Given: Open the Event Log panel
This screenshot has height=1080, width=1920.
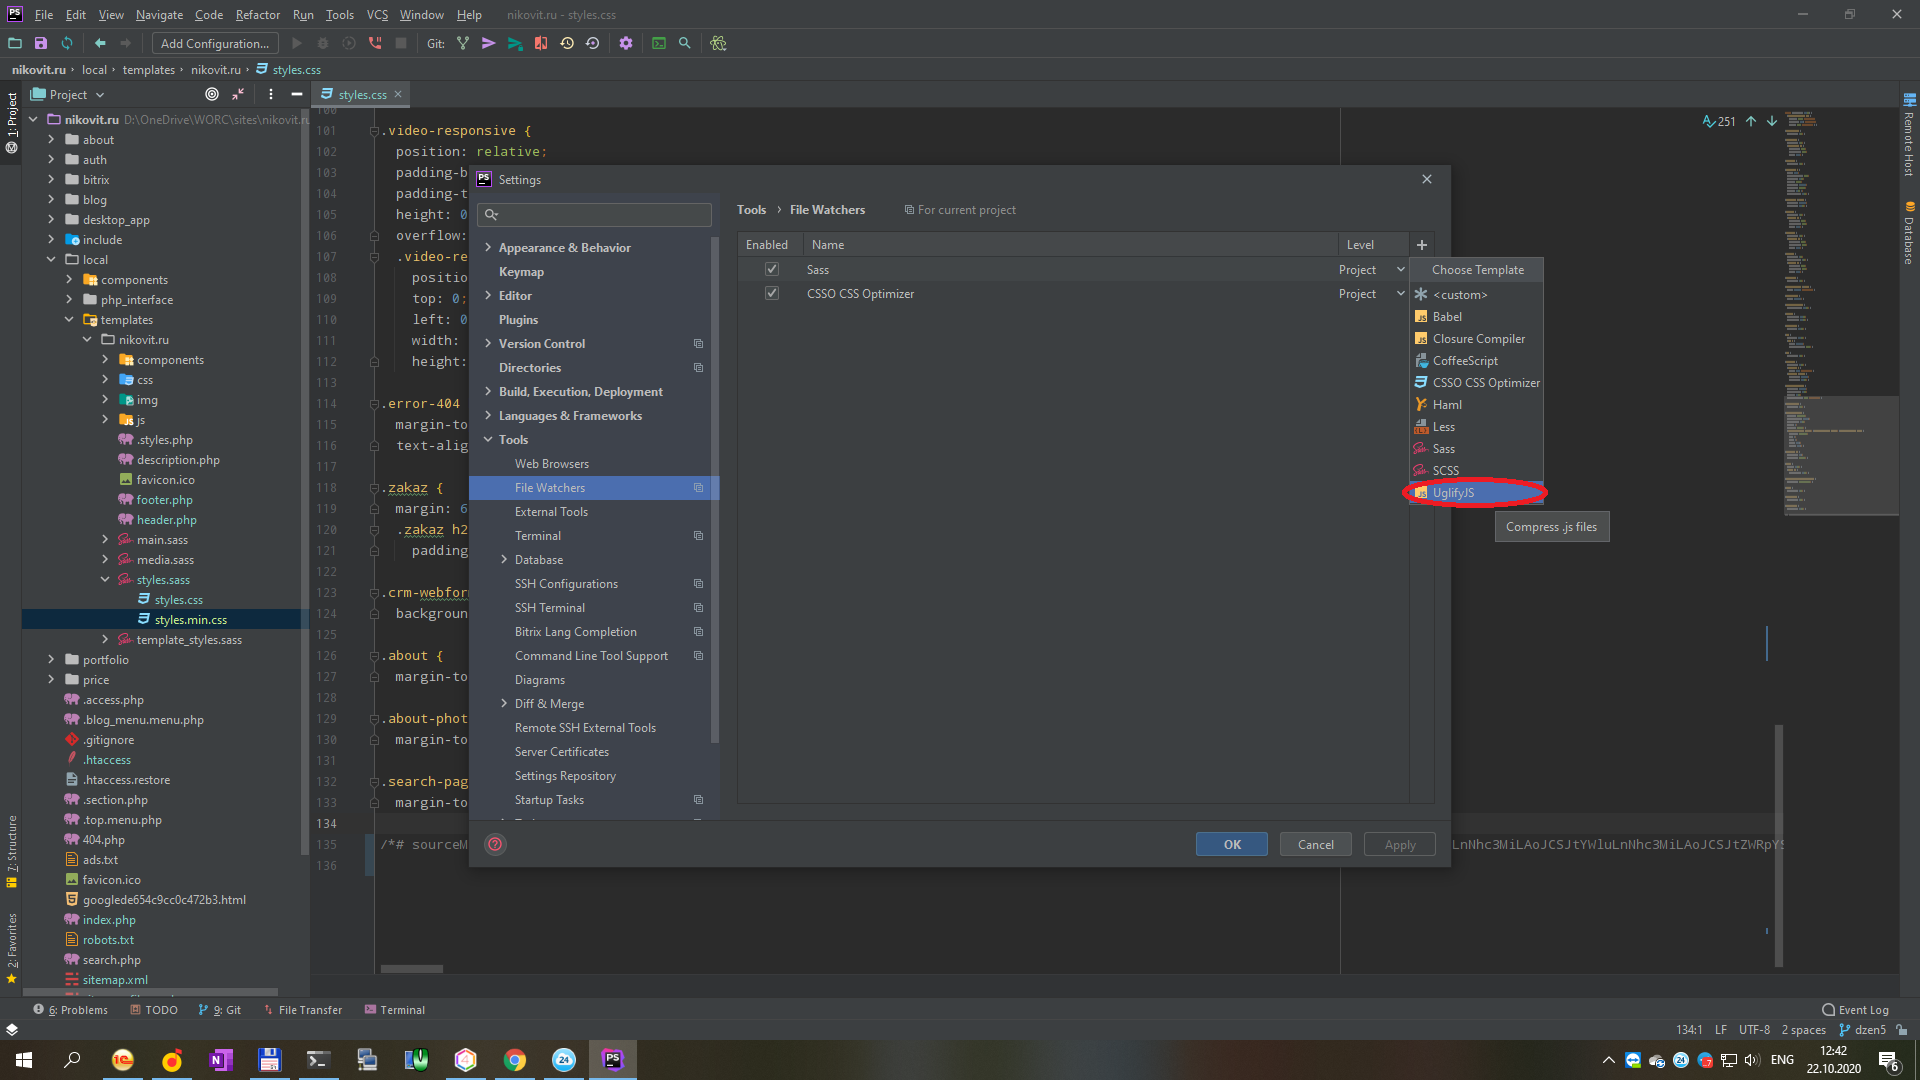Looking at the screenshot, I should click(1856, 1010).
